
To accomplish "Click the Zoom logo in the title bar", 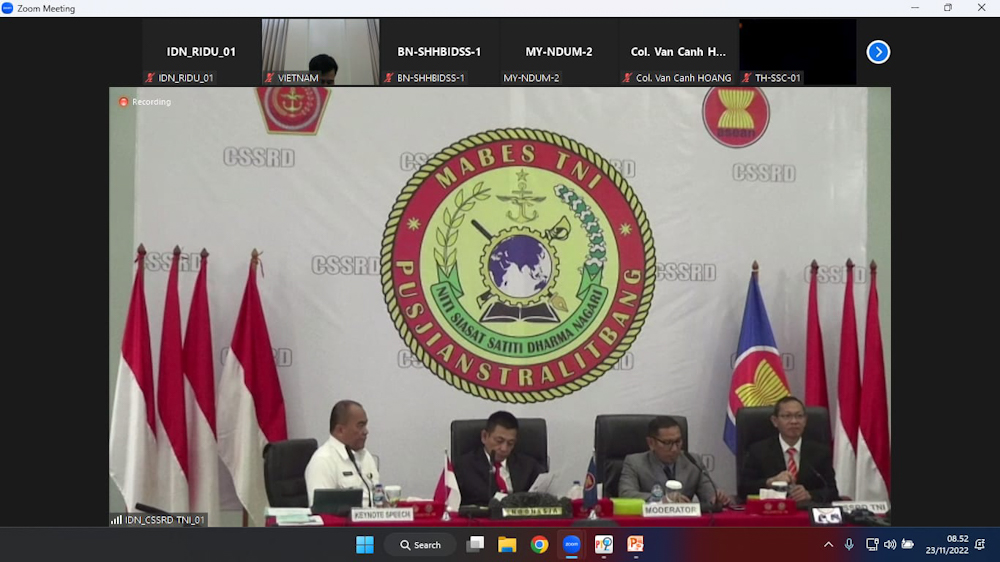I will [8, 8].
